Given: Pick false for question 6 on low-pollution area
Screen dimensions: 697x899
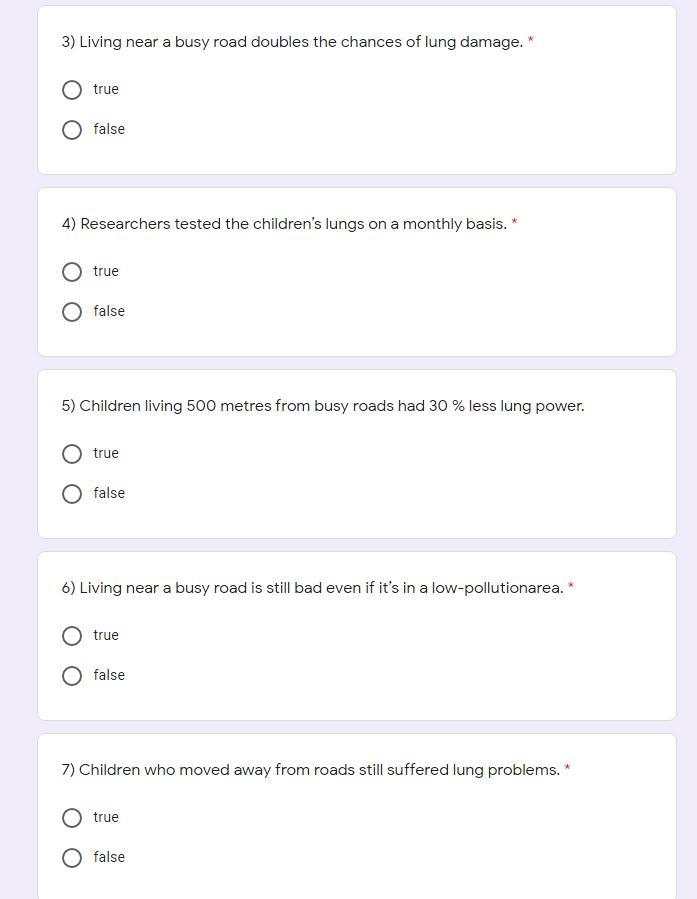Looking at the screenshot, I should [x=72, y=676].
